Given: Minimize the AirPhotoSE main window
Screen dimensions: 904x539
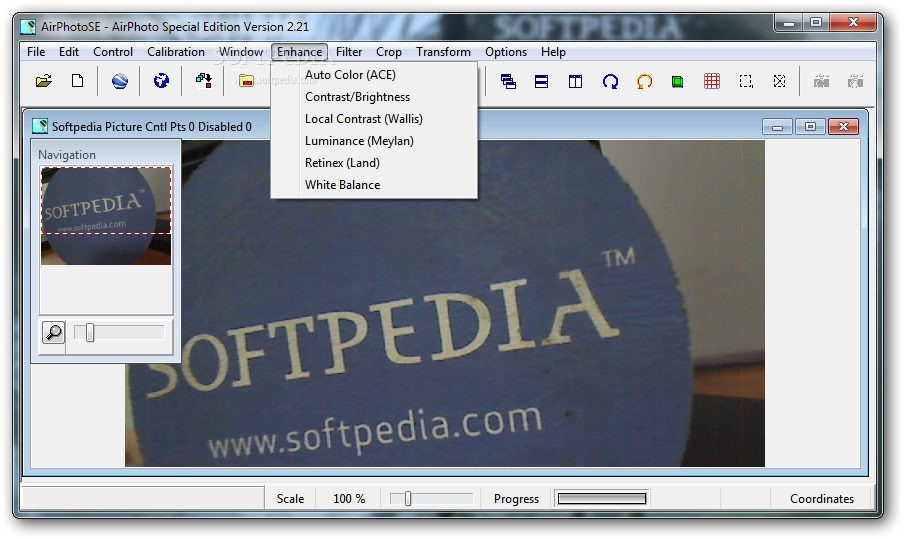Looking at the screenshot, I should [x=789, y=23].
